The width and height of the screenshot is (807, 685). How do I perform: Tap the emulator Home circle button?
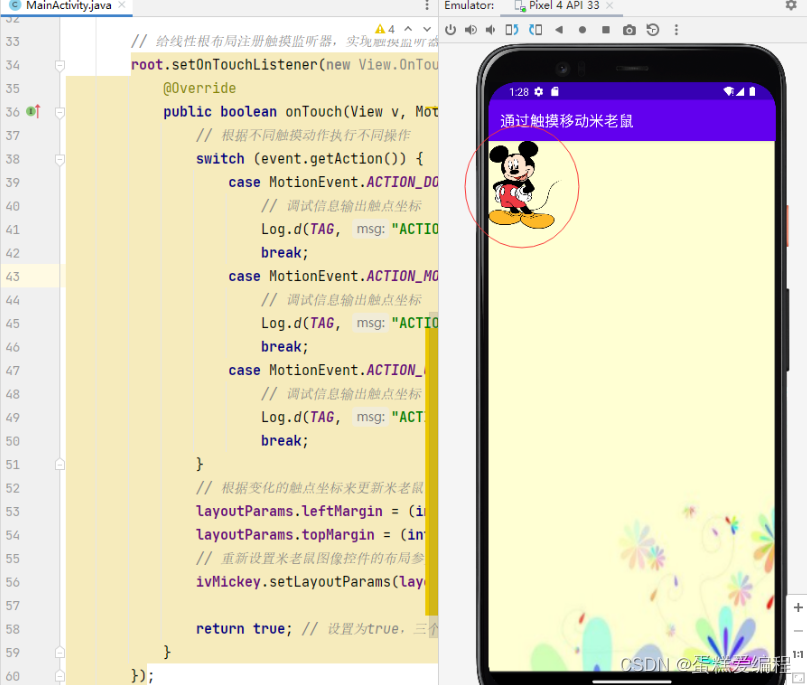[x=582, y=30]
